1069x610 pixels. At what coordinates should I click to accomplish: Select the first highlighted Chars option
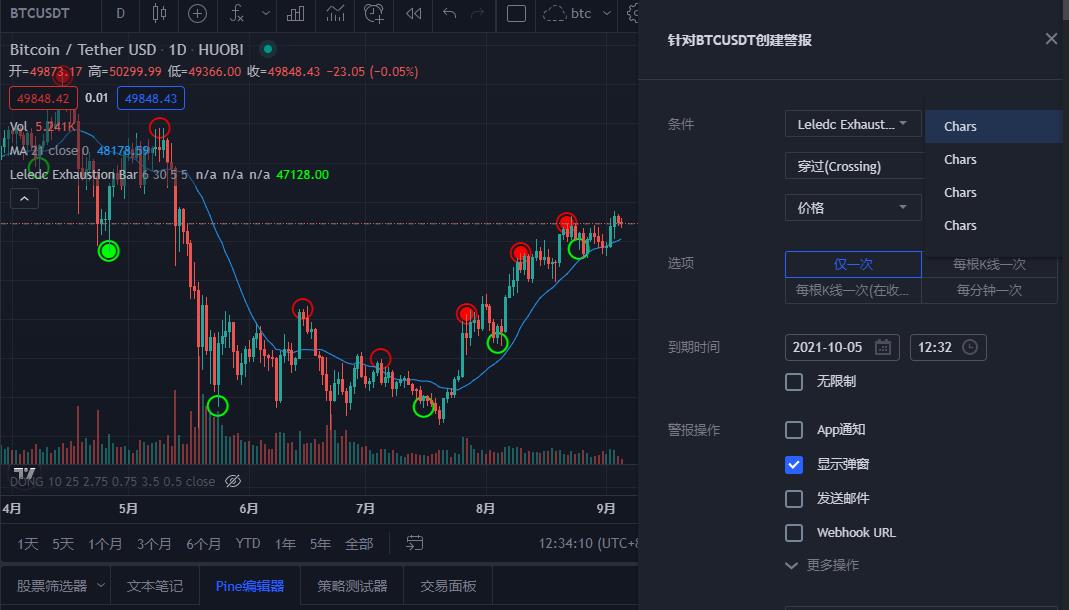[993, 126]
